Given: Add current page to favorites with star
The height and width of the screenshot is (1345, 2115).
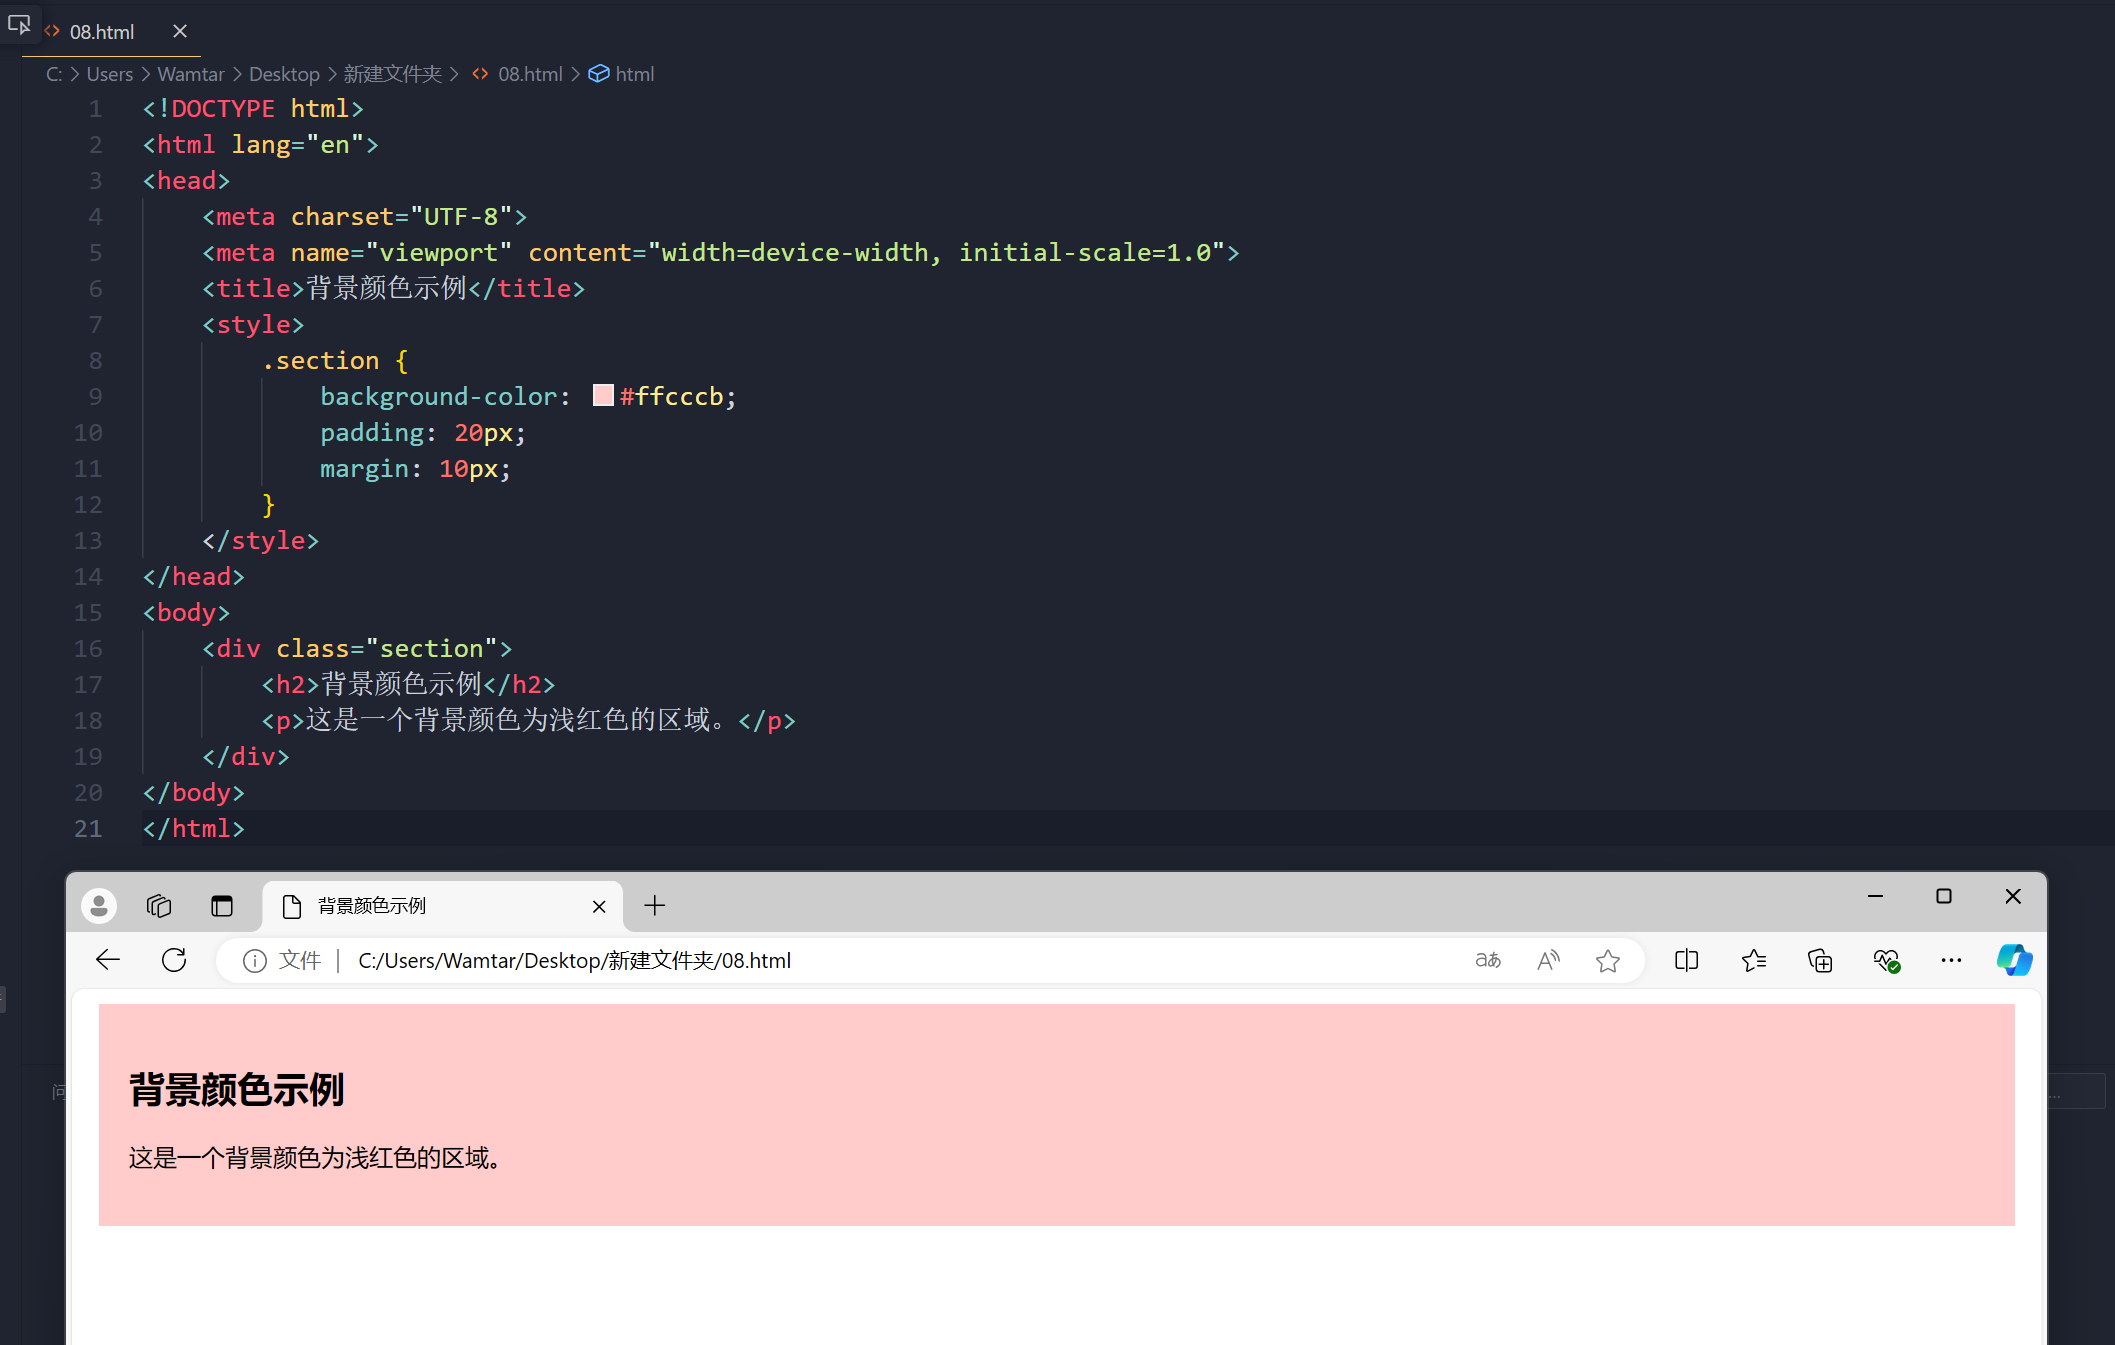Looking at the screenshot, I should [x=1607, y=960].
